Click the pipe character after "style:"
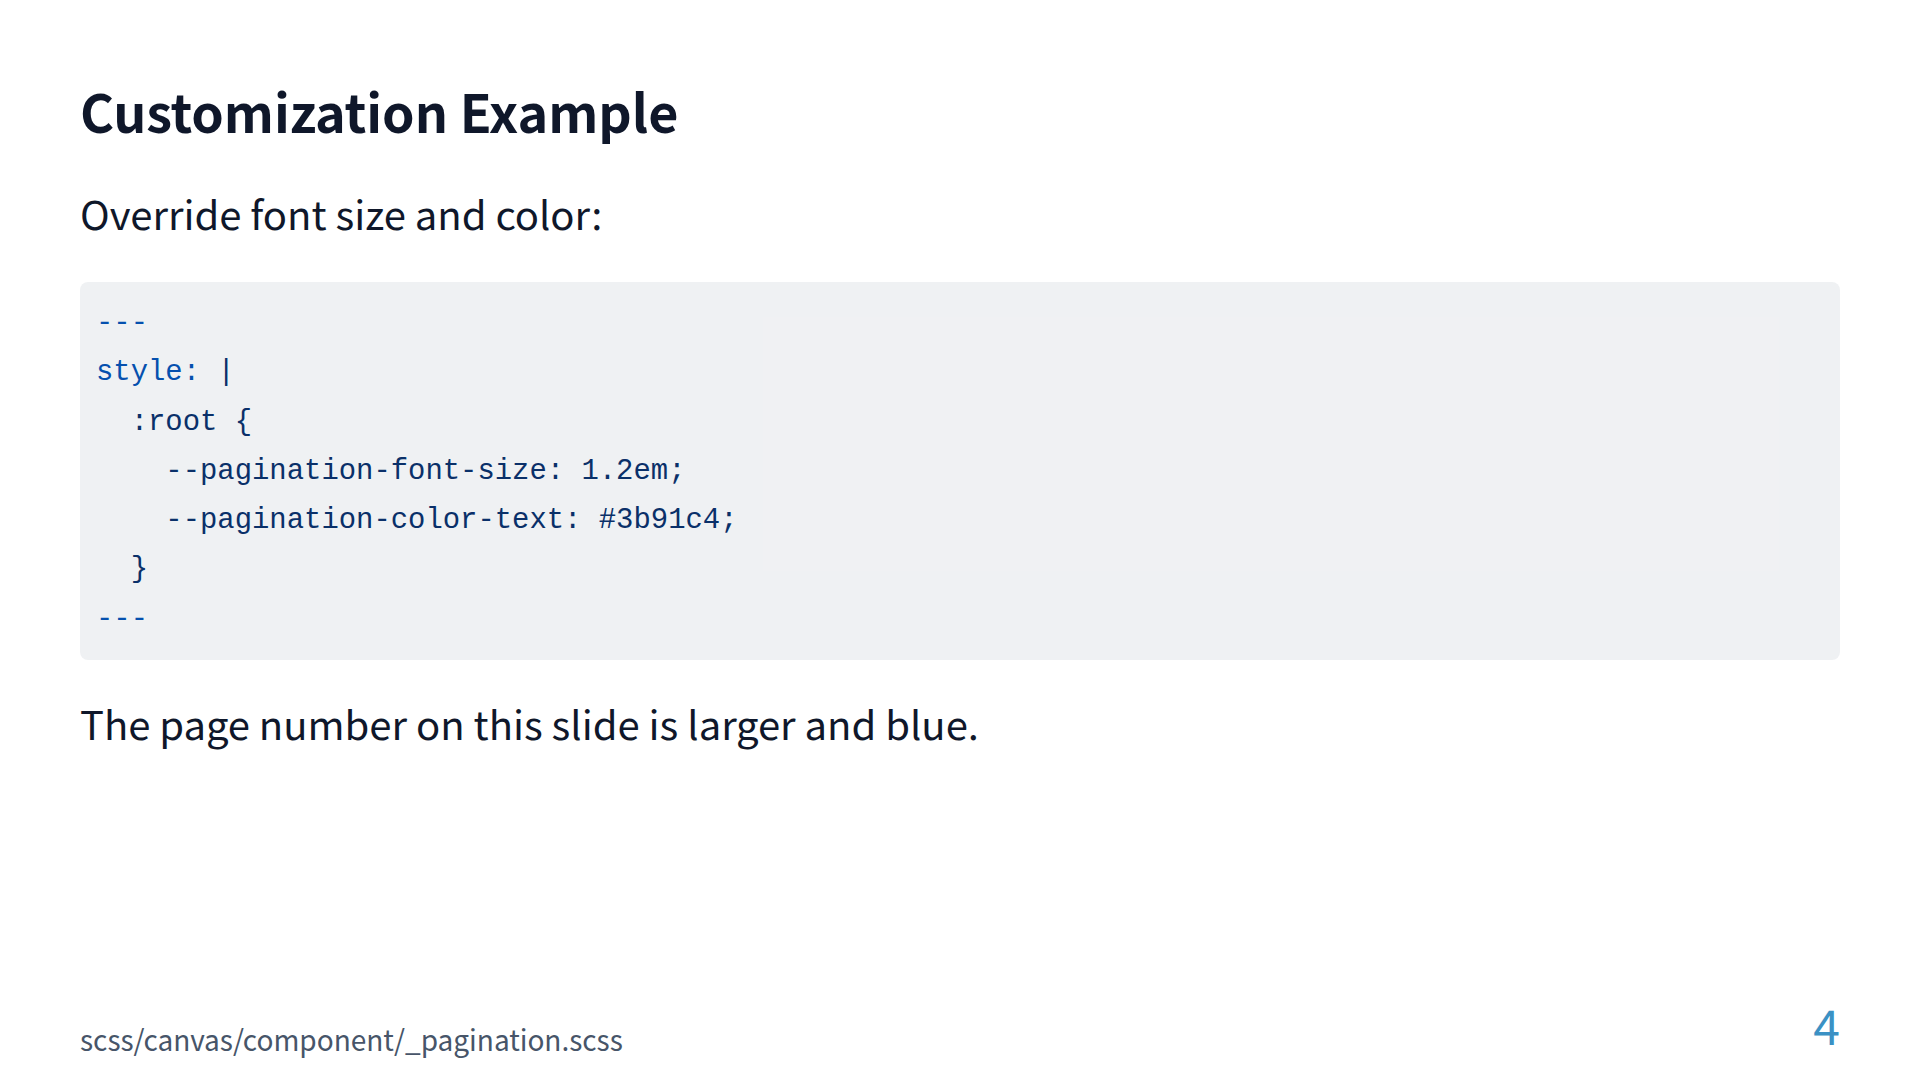This screenshot has width=1920, height=1080. tap(226, 371)
